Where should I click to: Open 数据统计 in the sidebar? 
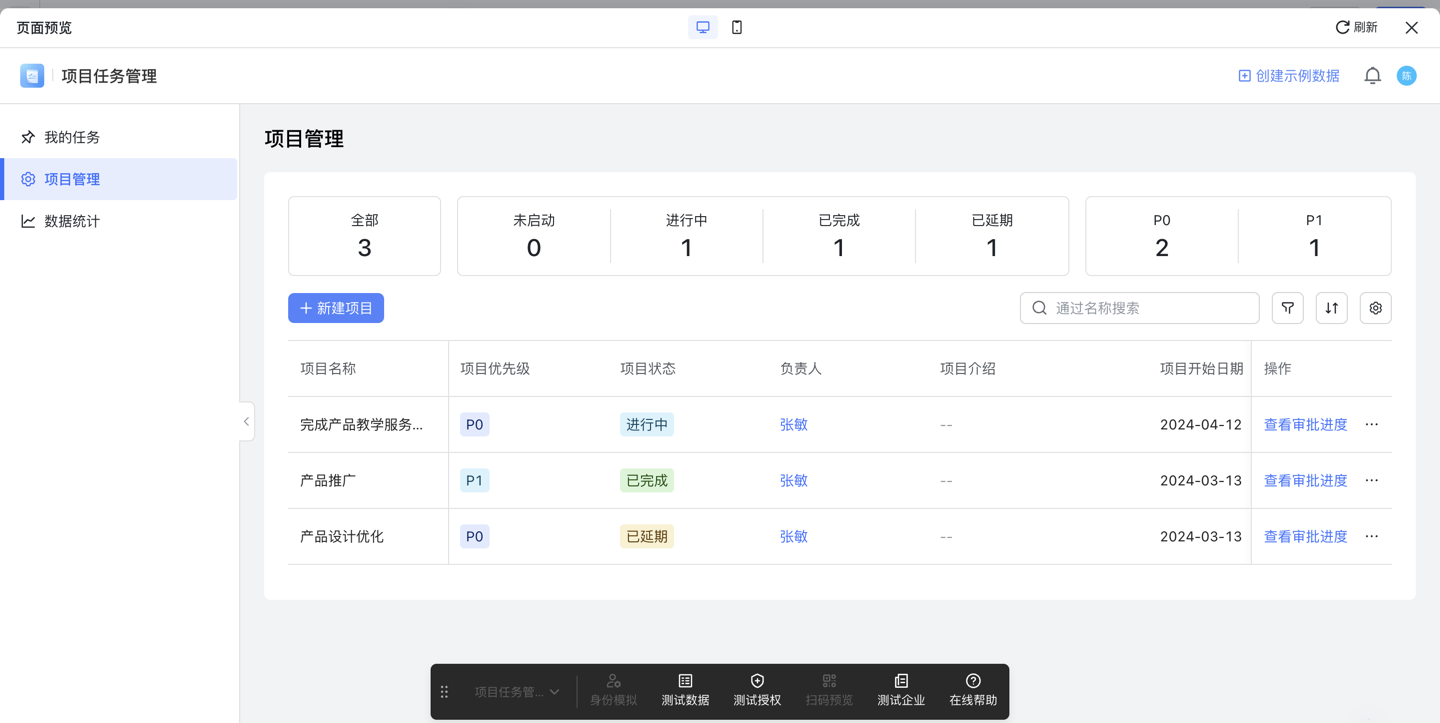(119, 221)
